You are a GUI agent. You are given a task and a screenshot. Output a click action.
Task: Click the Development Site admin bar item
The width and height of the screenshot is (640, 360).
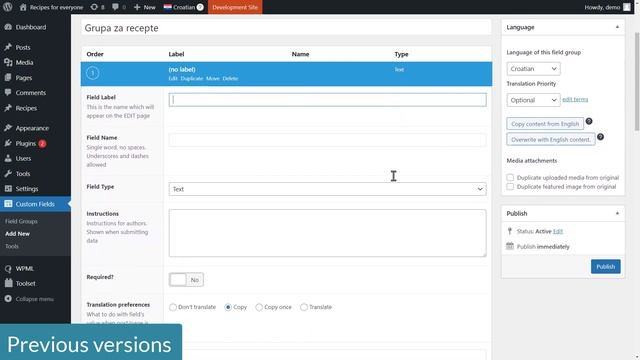click(x=235, y=7)
